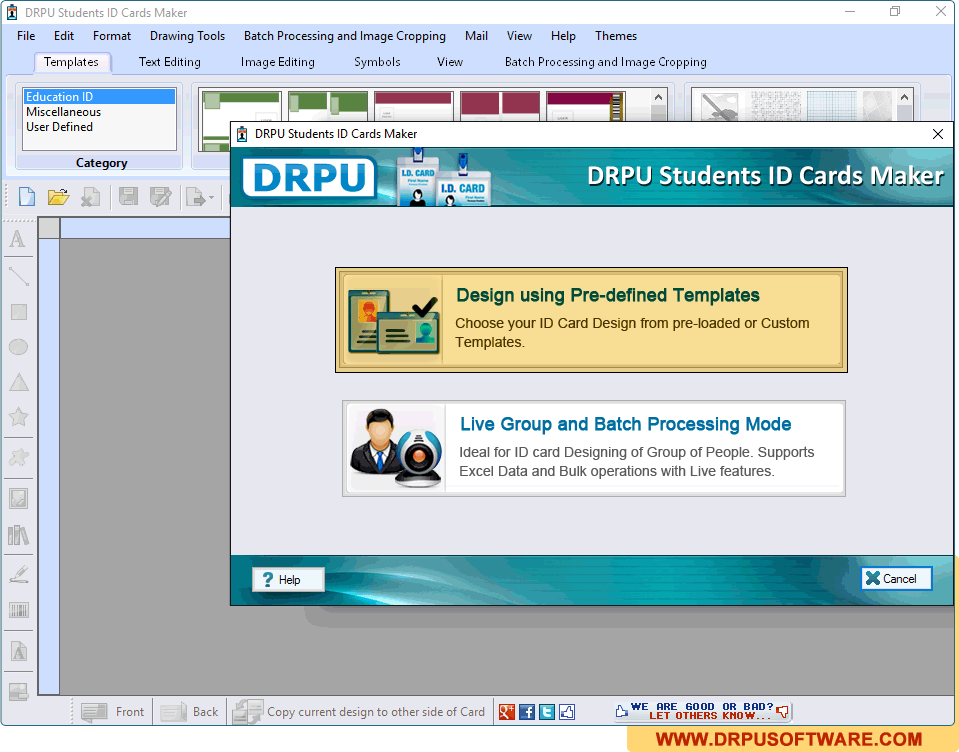
Task: Open the Mail menu
Action: coord(476,36)
